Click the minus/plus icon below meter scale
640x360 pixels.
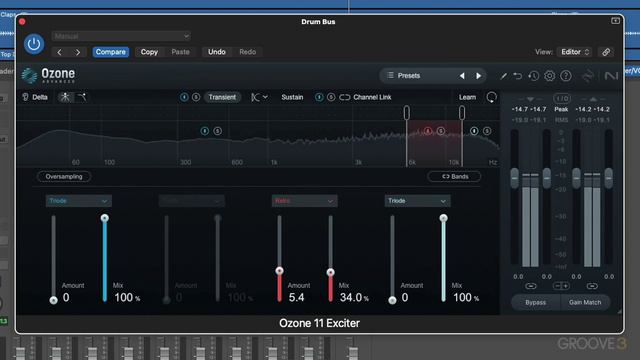(561, 286)
